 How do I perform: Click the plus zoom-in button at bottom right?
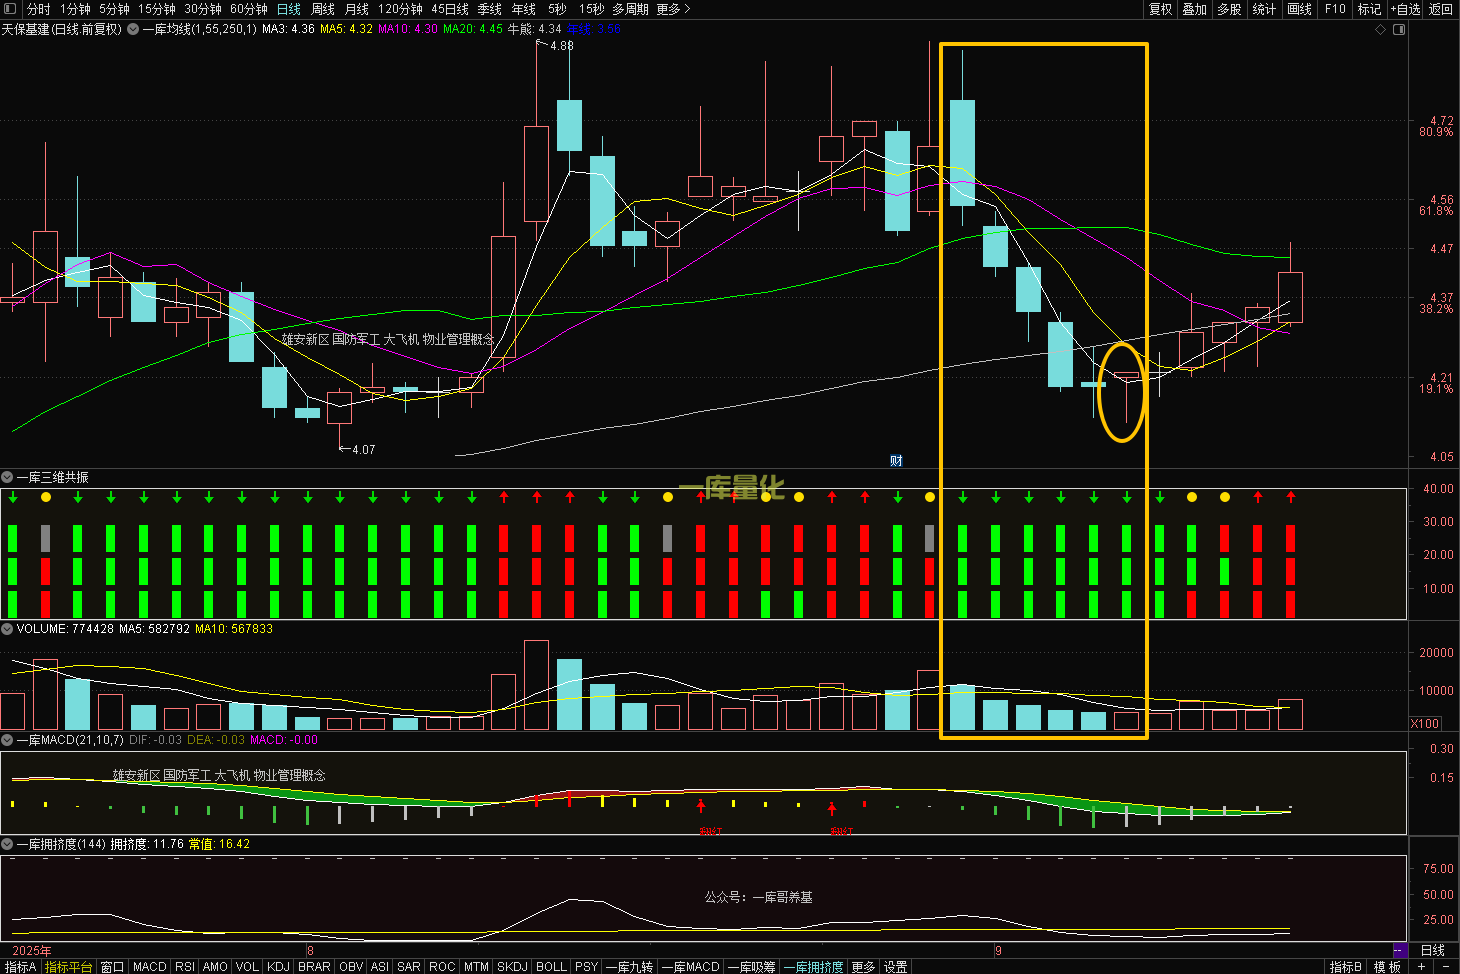1421,967
